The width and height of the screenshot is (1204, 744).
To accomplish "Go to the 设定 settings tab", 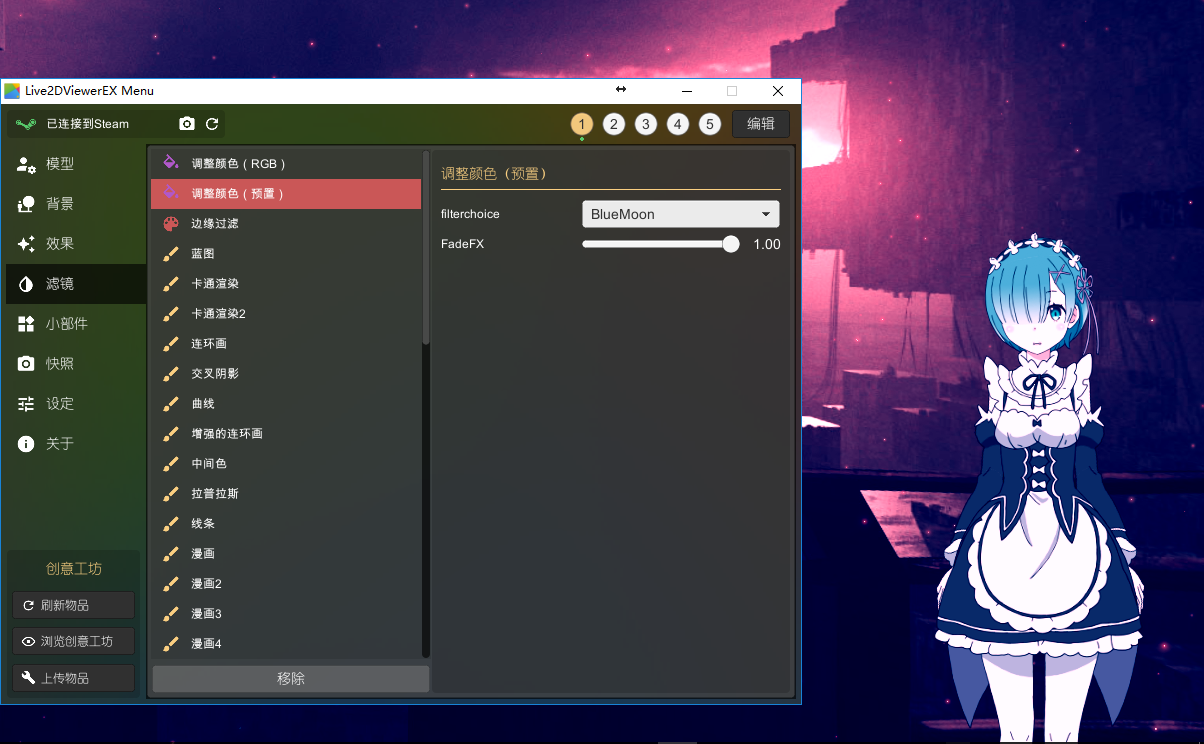I will click(60, 404).
